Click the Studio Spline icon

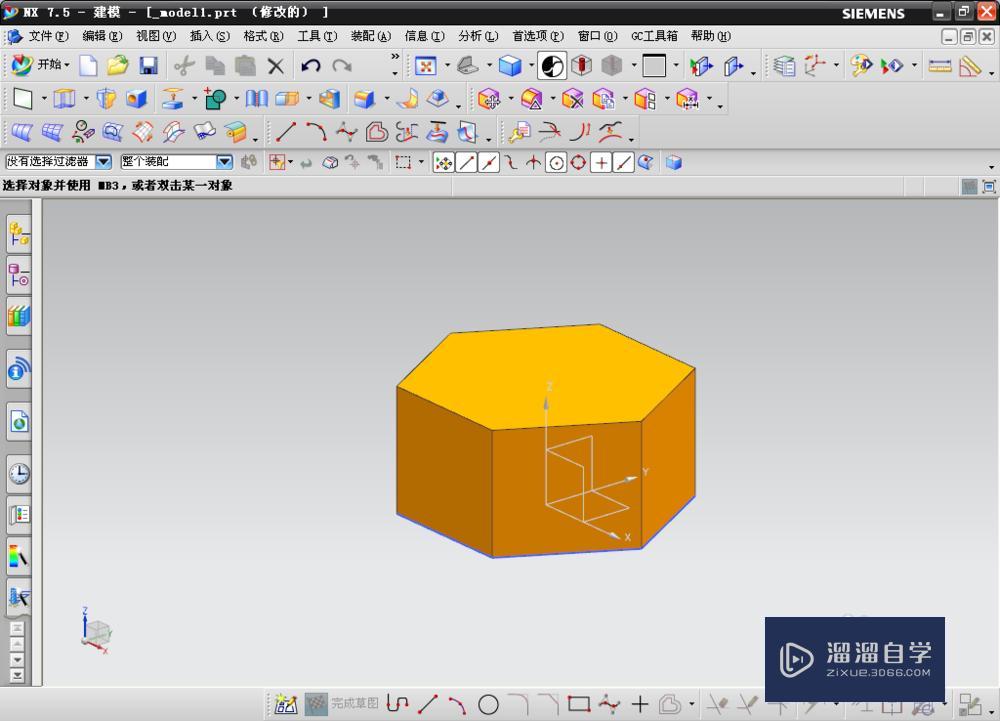click(x=346, y=132)
